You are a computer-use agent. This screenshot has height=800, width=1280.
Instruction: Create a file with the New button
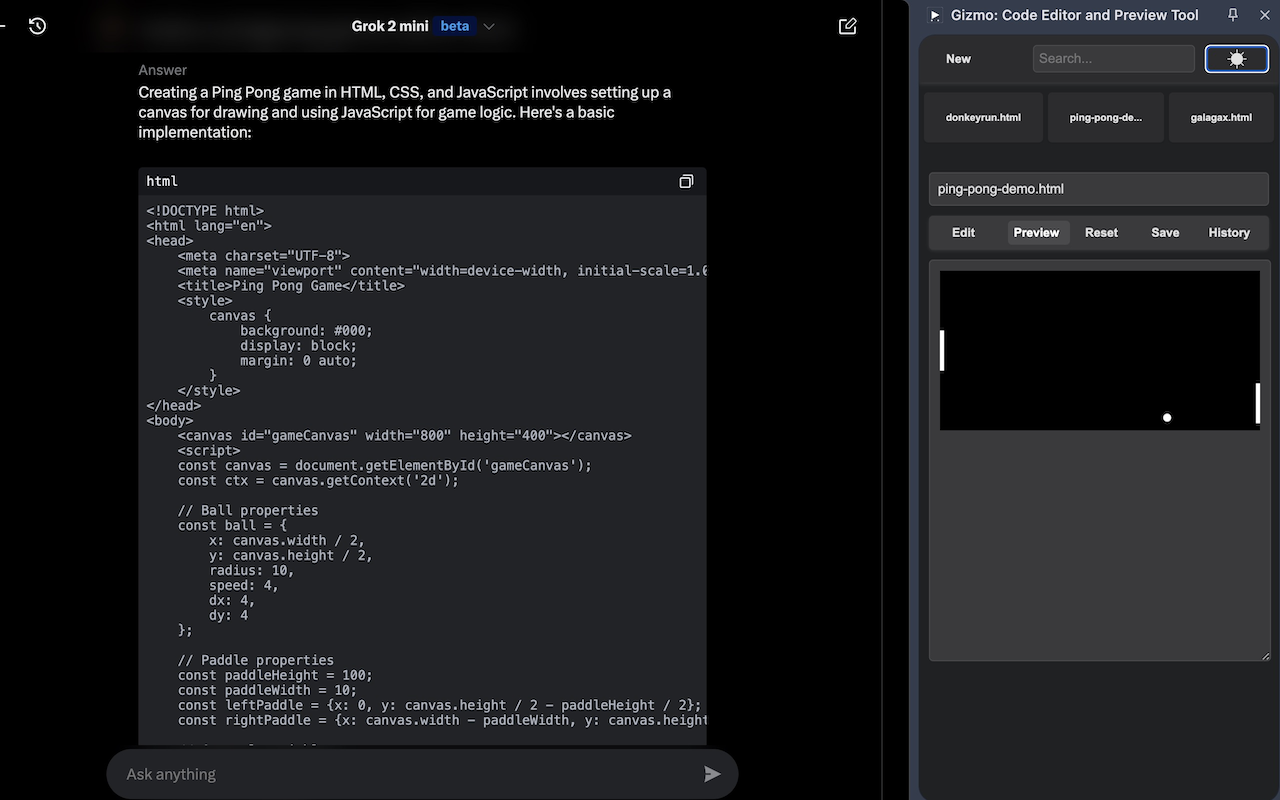(957, 58)
